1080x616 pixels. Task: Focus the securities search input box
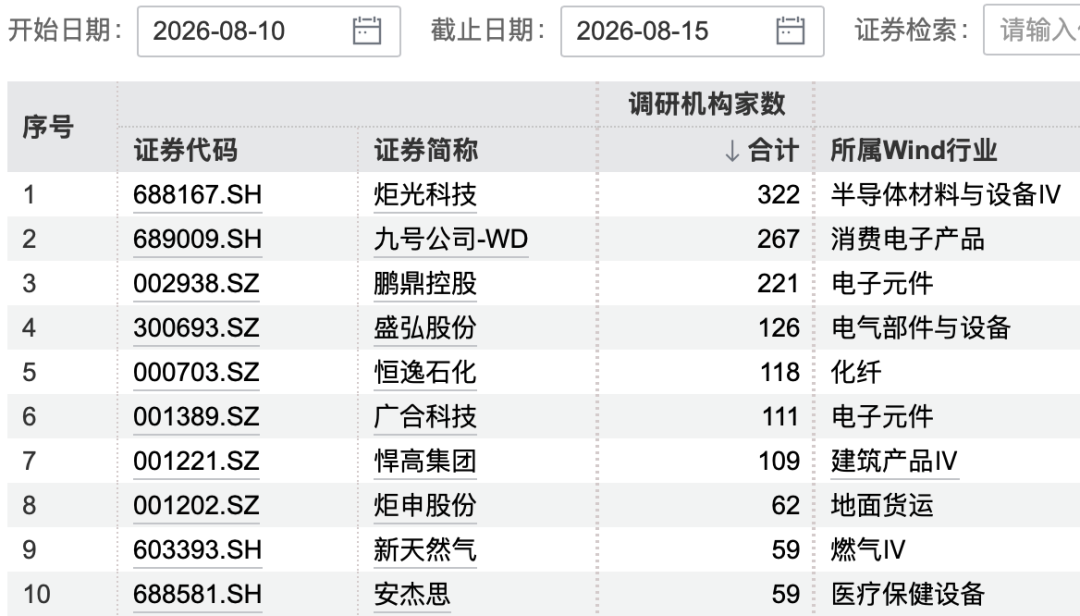(1032, 30)
